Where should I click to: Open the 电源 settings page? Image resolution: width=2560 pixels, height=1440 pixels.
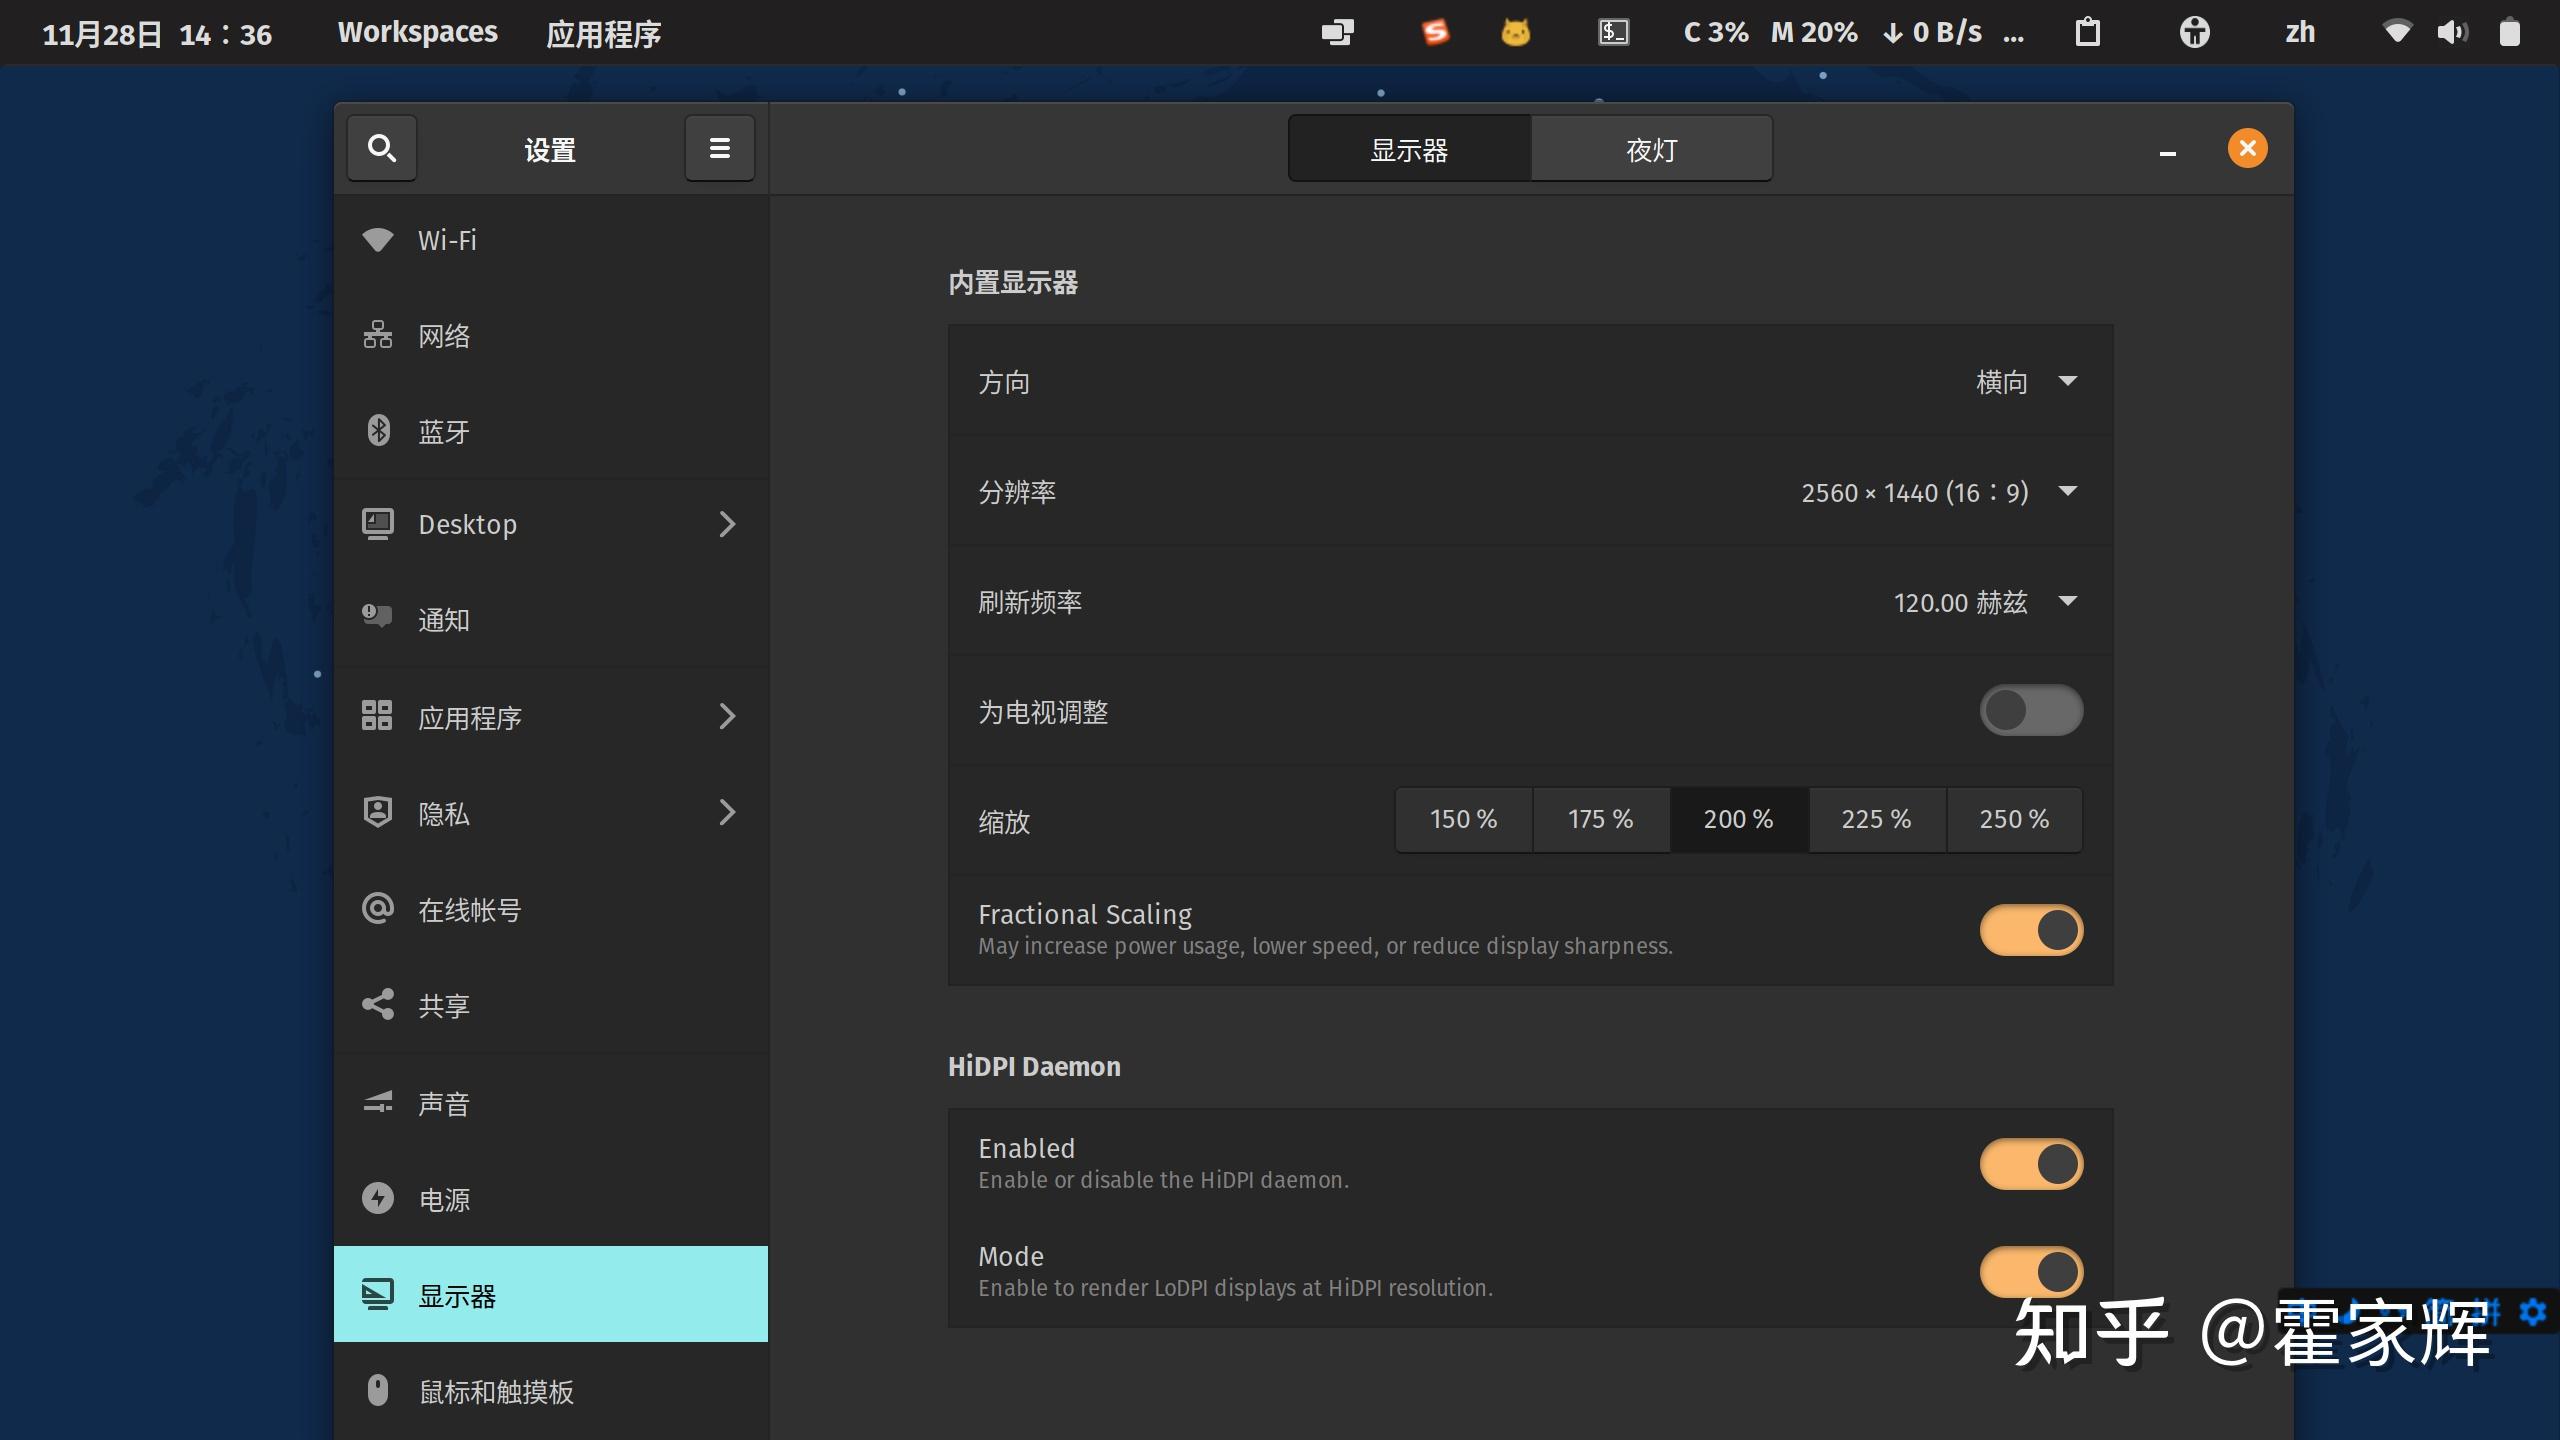tap(551, 1198)
